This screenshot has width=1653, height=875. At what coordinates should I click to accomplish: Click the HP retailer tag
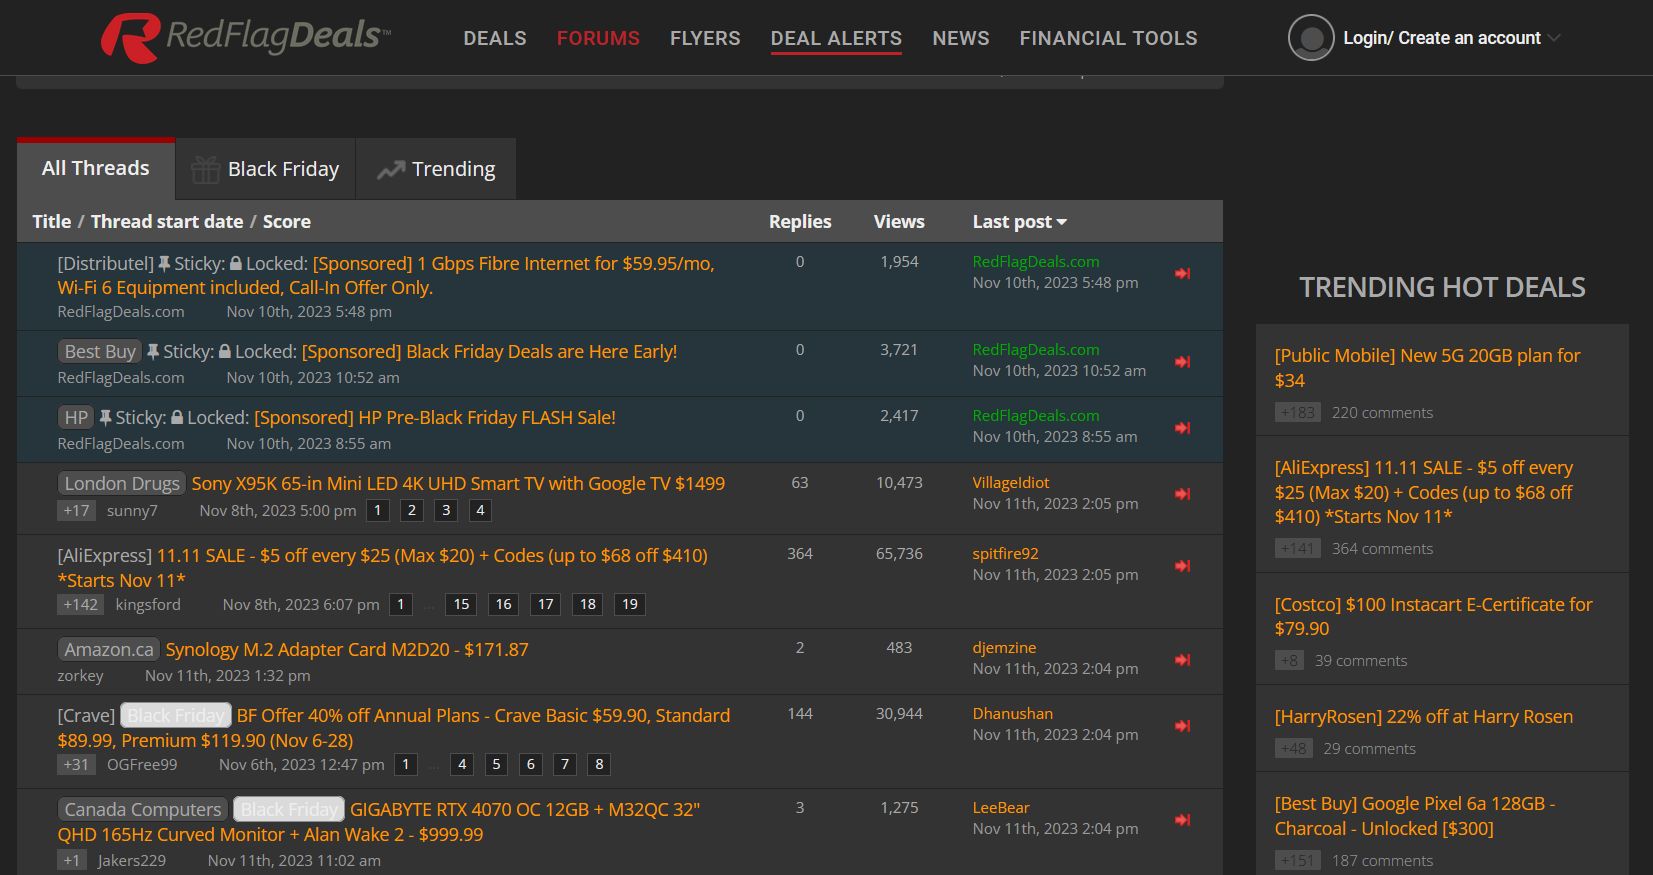coord(76,418)
